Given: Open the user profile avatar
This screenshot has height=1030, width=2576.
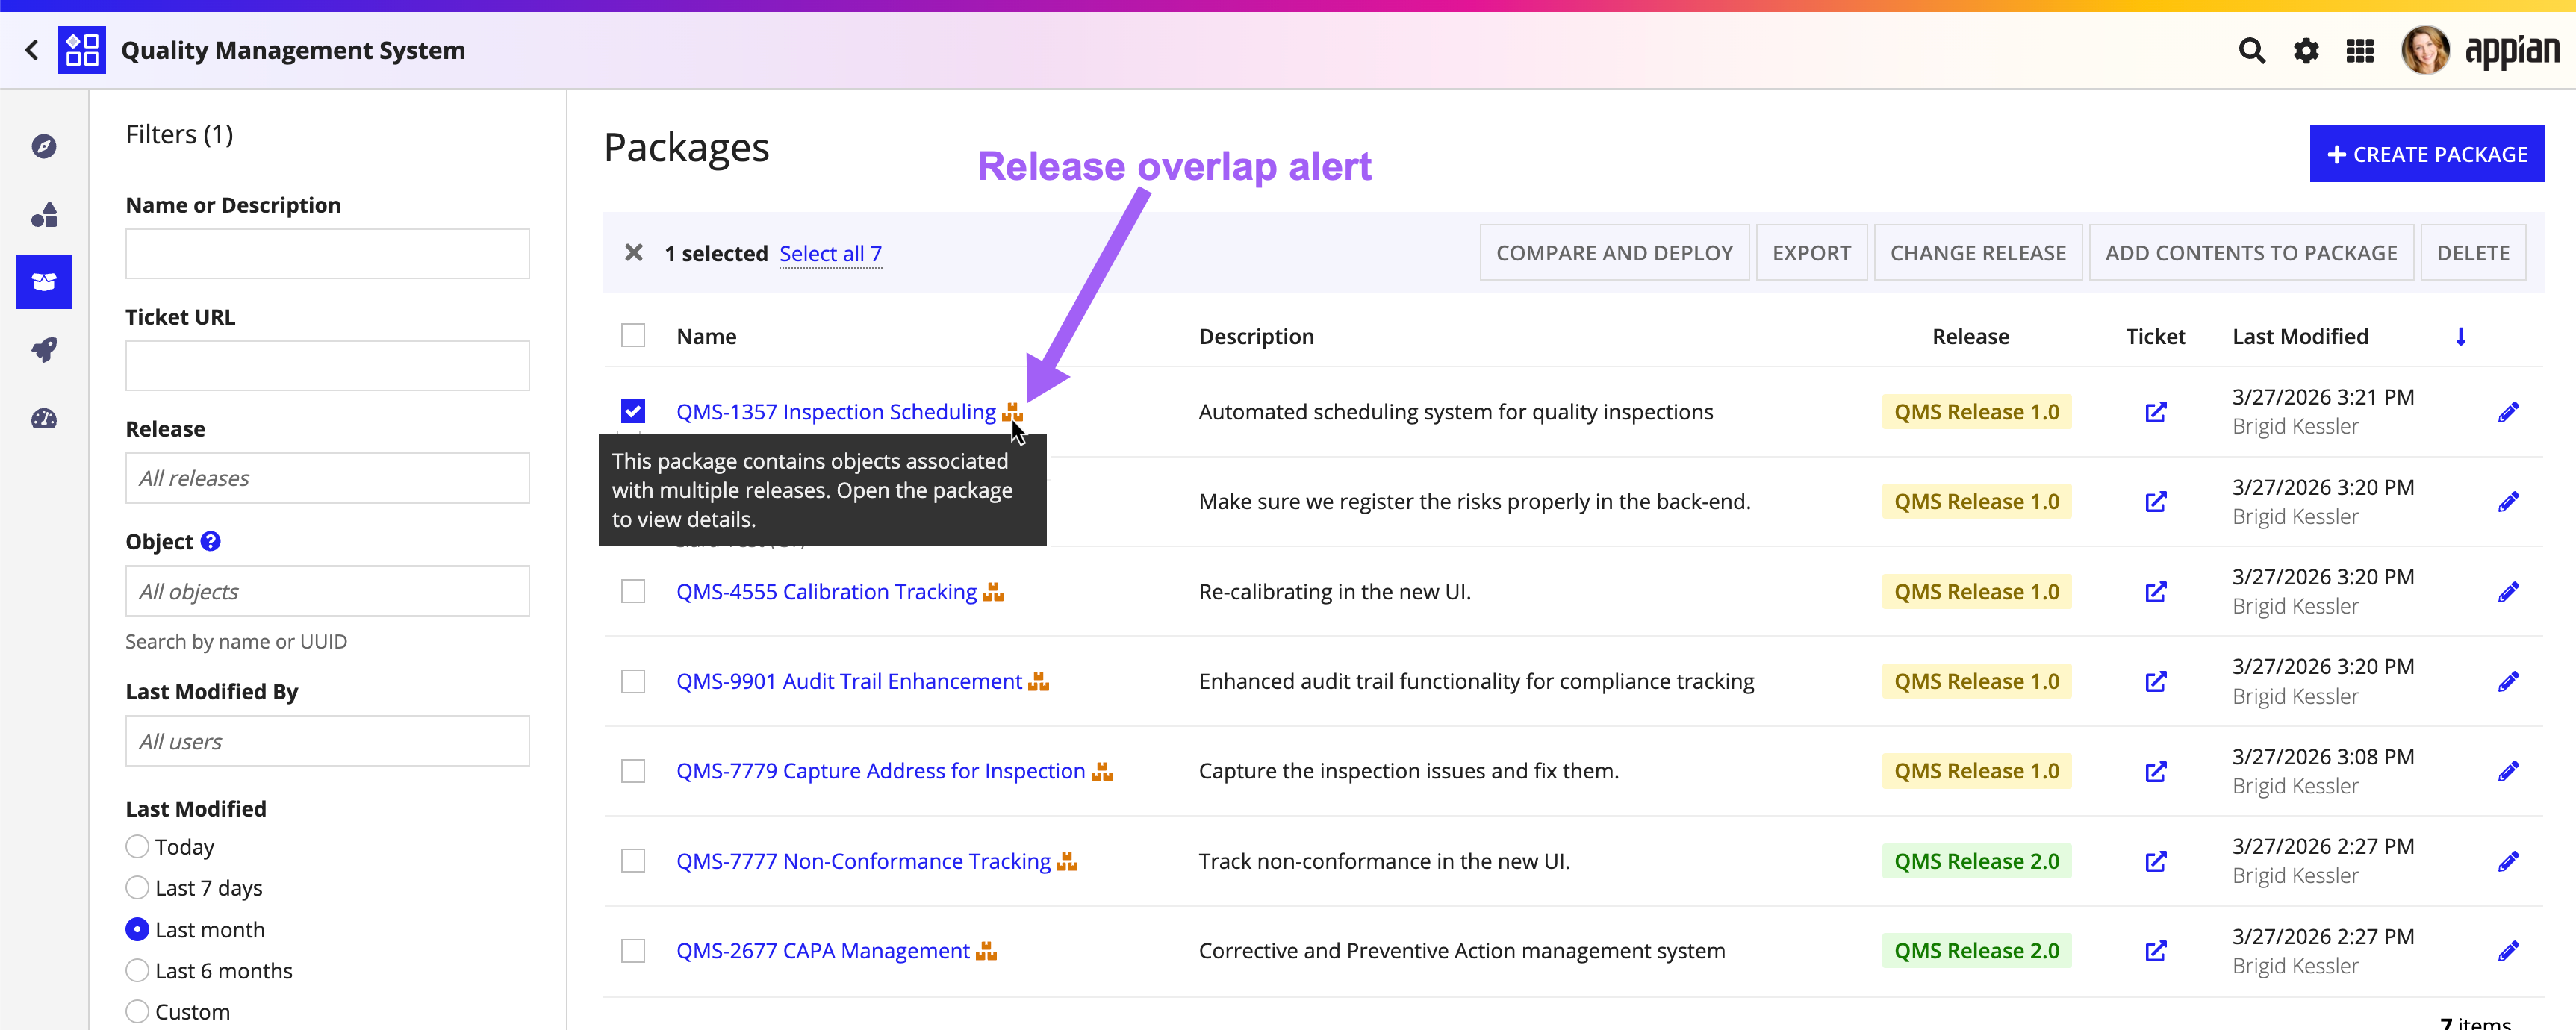Looking at the screenshot, I should point(2426,50).
